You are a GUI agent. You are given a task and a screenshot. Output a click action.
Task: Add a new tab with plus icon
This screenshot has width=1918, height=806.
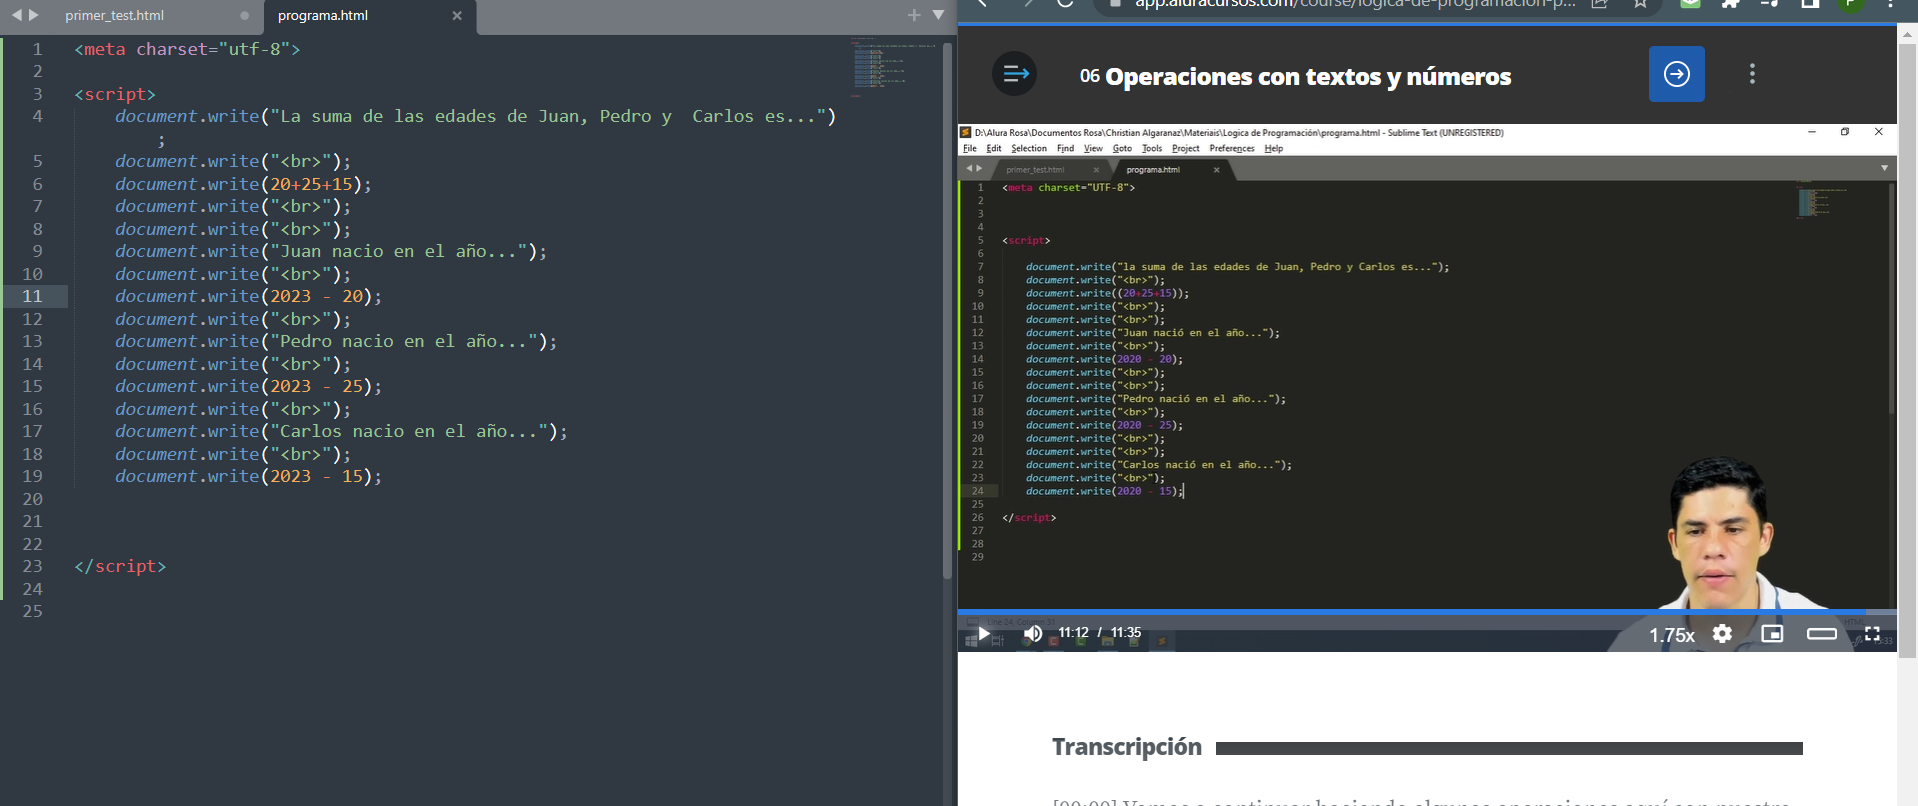[x=914, y=15]
